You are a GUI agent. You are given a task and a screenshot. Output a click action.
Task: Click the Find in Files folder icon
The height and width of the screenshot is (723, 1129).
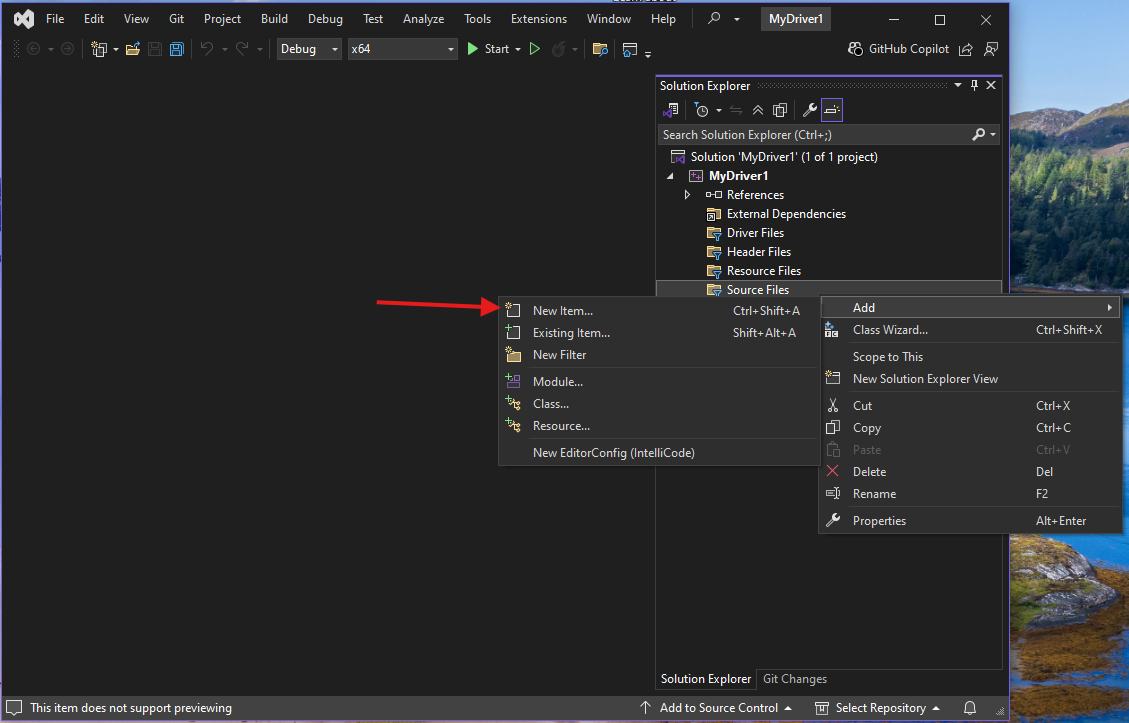[600, 49]
